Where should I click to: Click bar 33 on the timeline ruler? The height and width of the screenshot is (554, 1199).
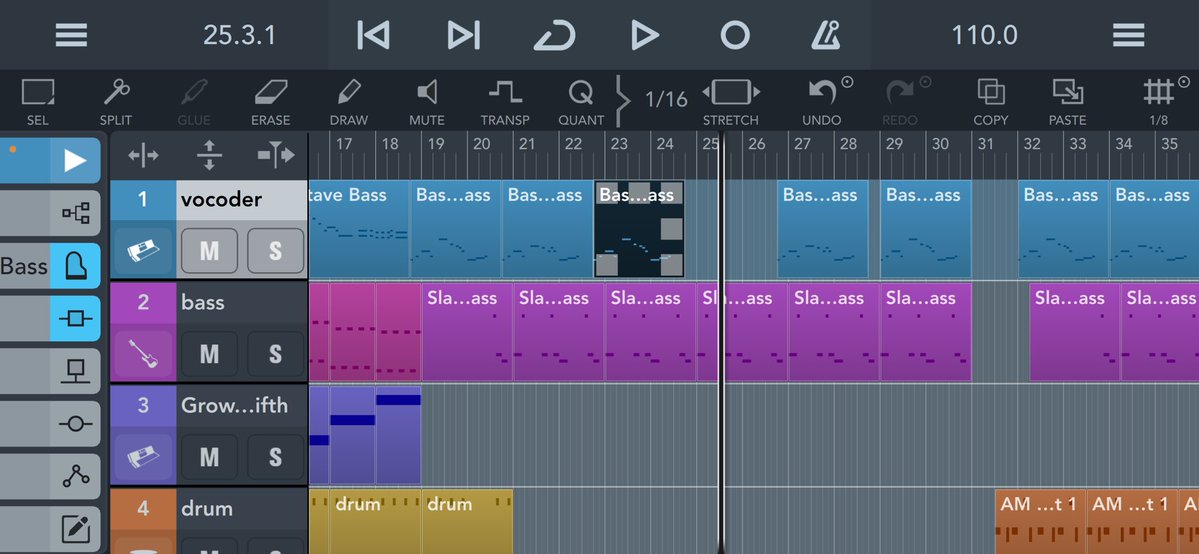point(1077,144)
